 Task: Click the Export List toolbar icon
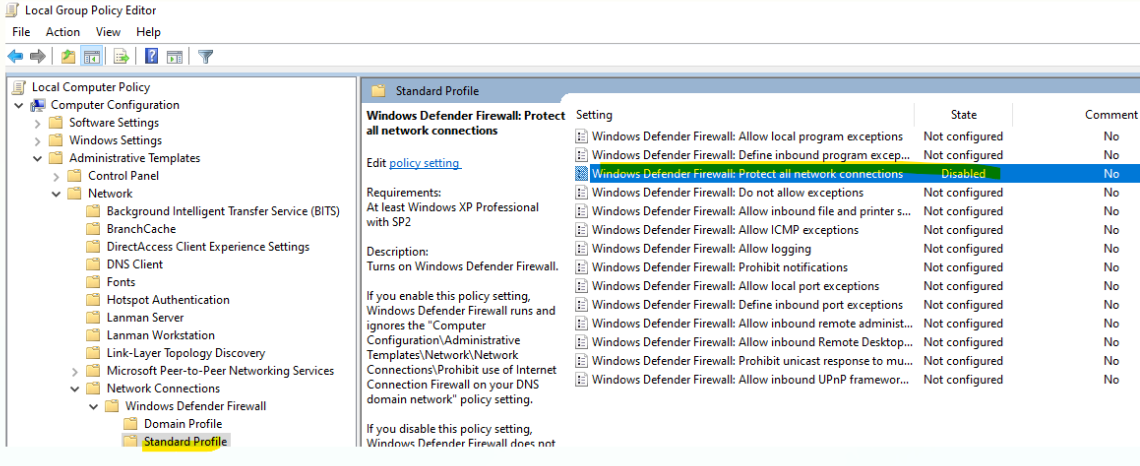(121, 56)
